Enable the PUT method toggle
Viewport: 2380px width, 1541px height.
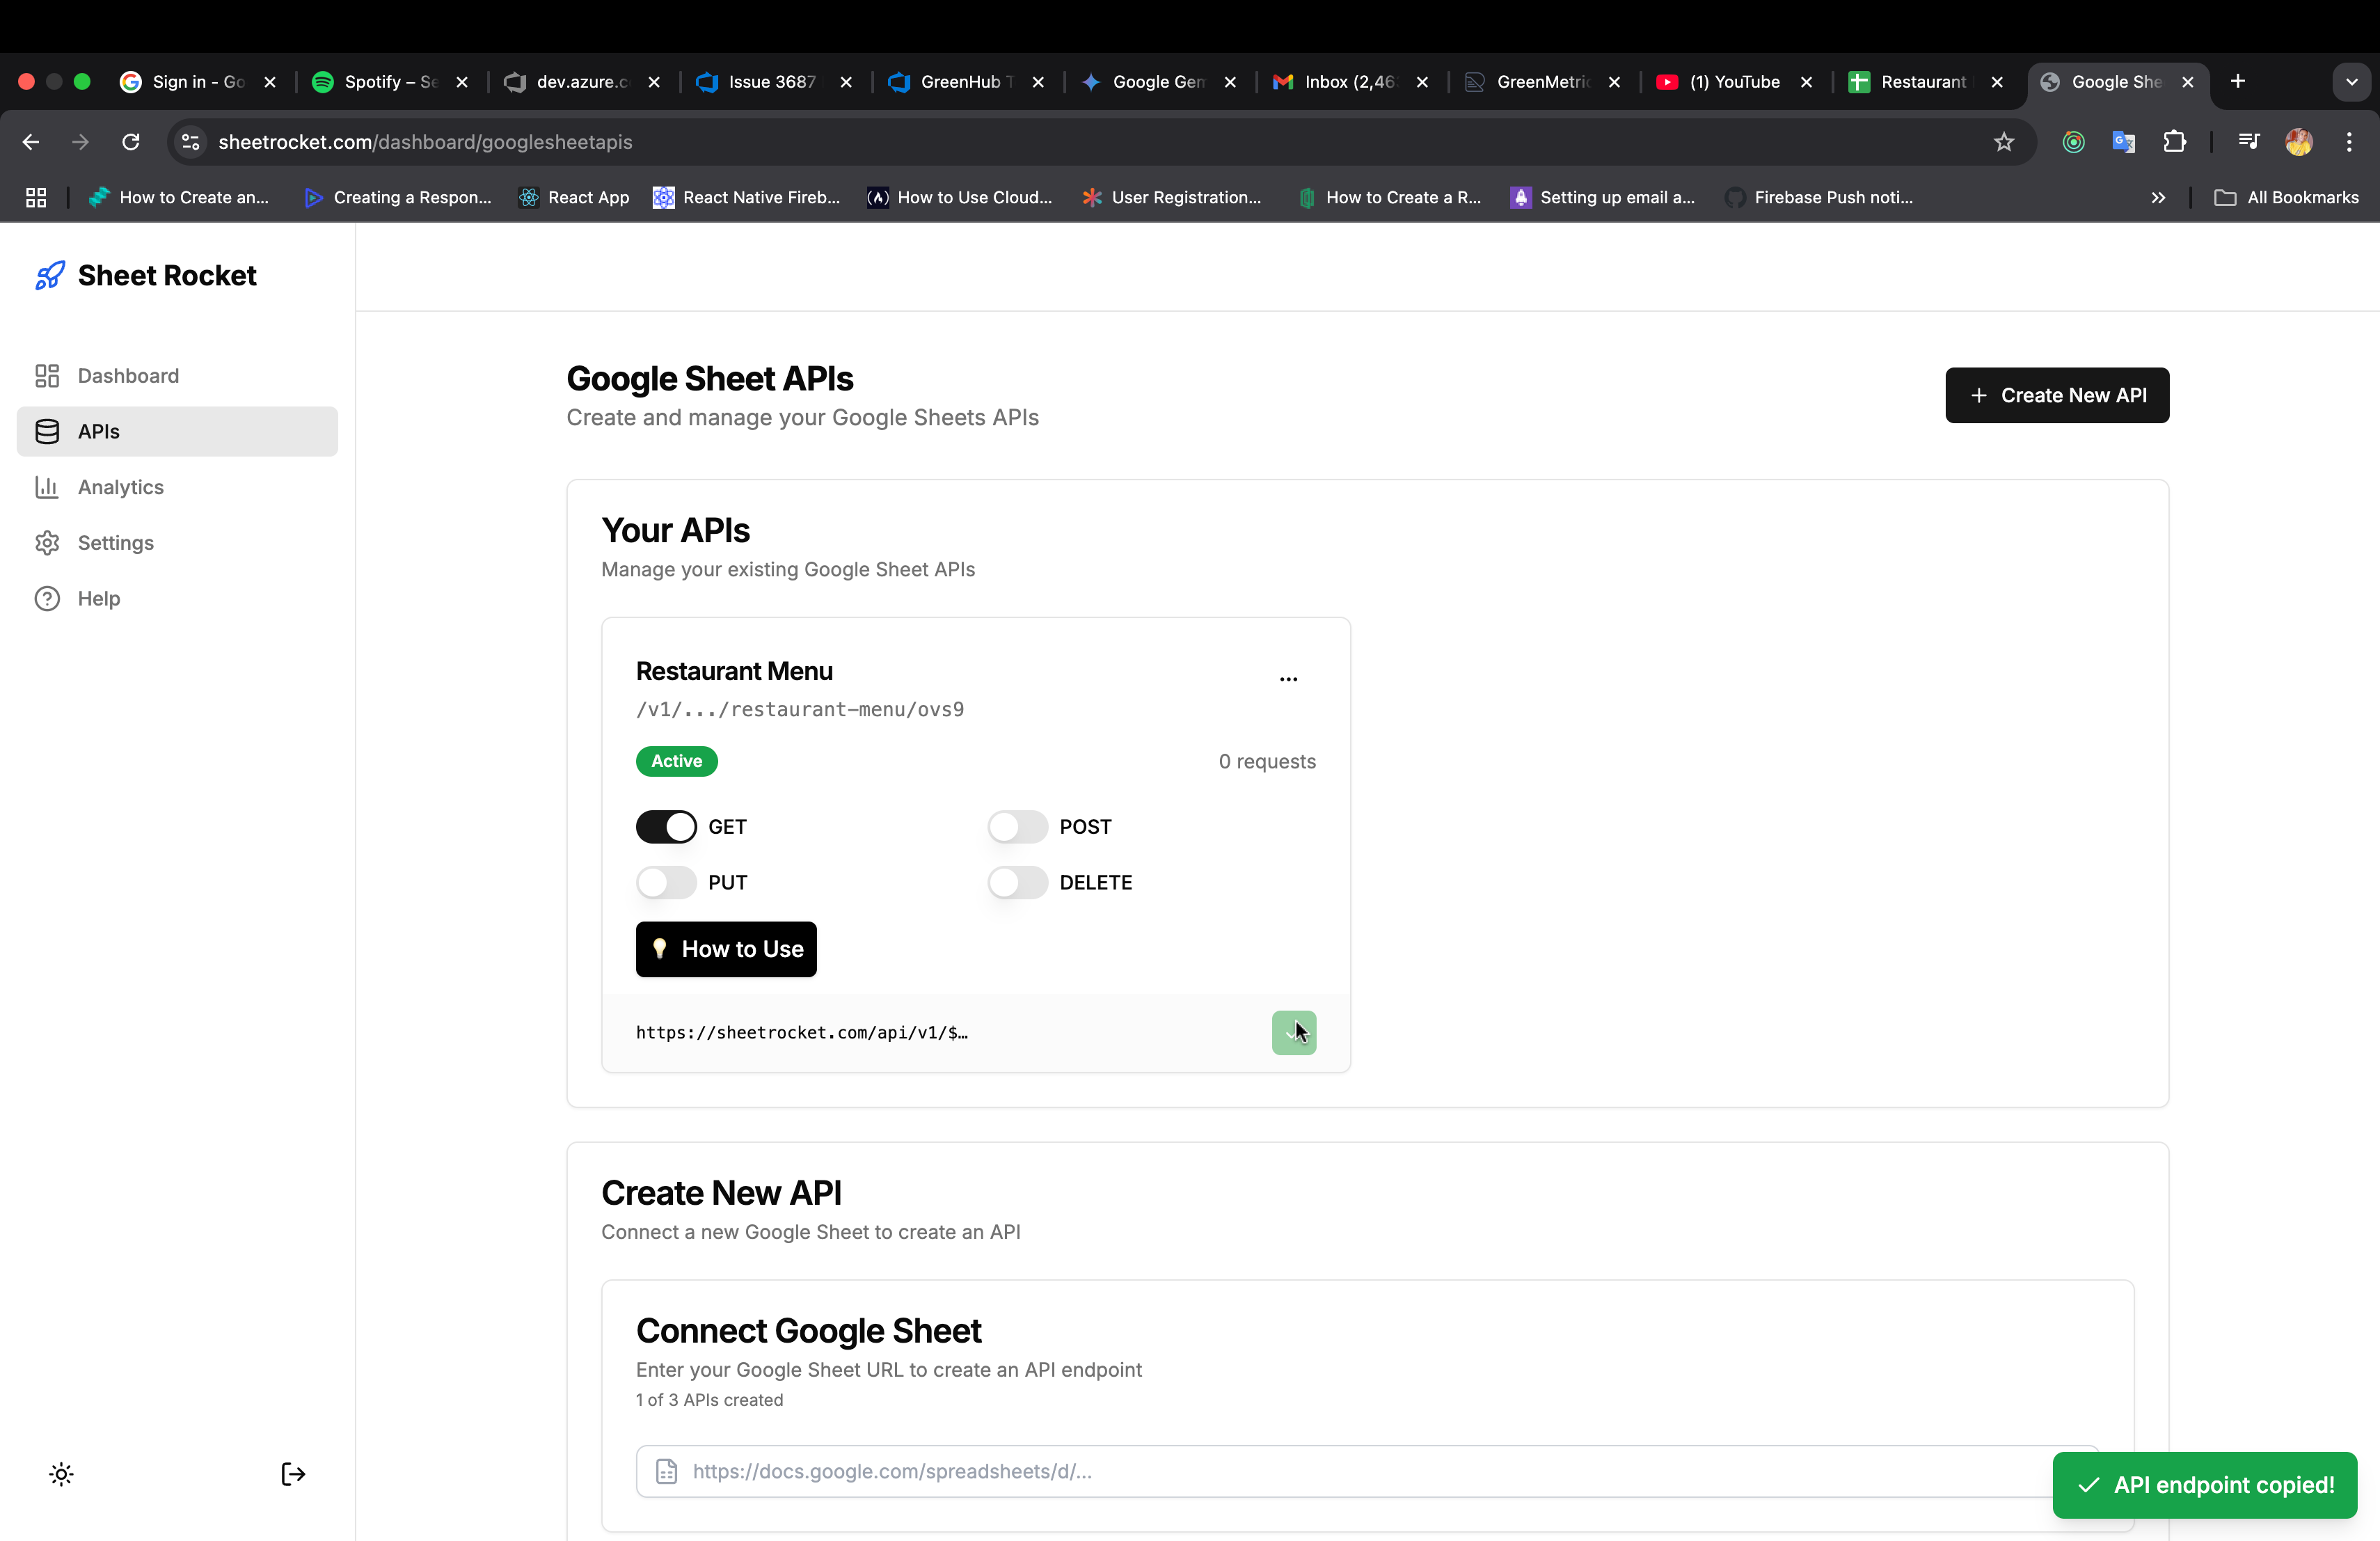tap(666, 883)
